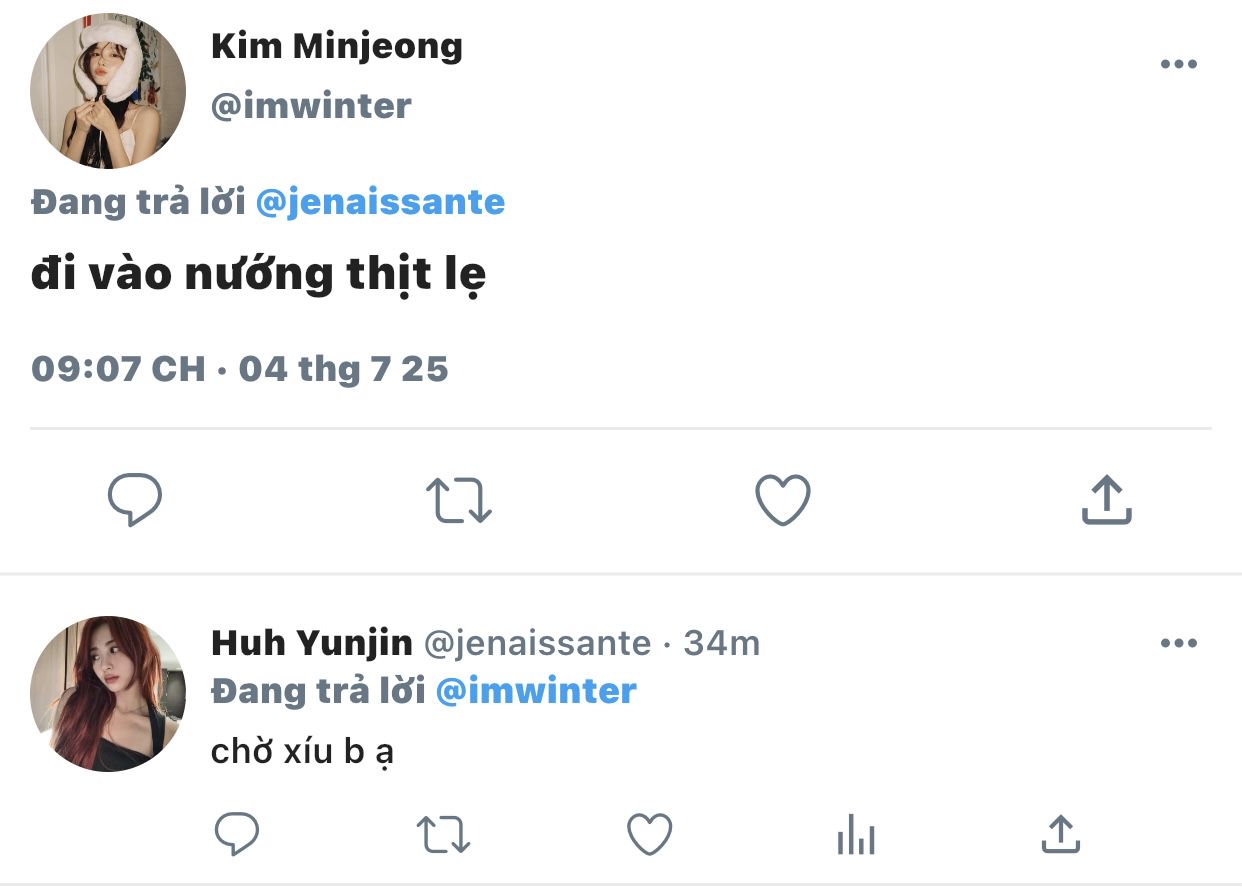This screenshot has height=891, width=1242.
Task: Open Huh Yunjin's profile picture
Action: (108, 693)
